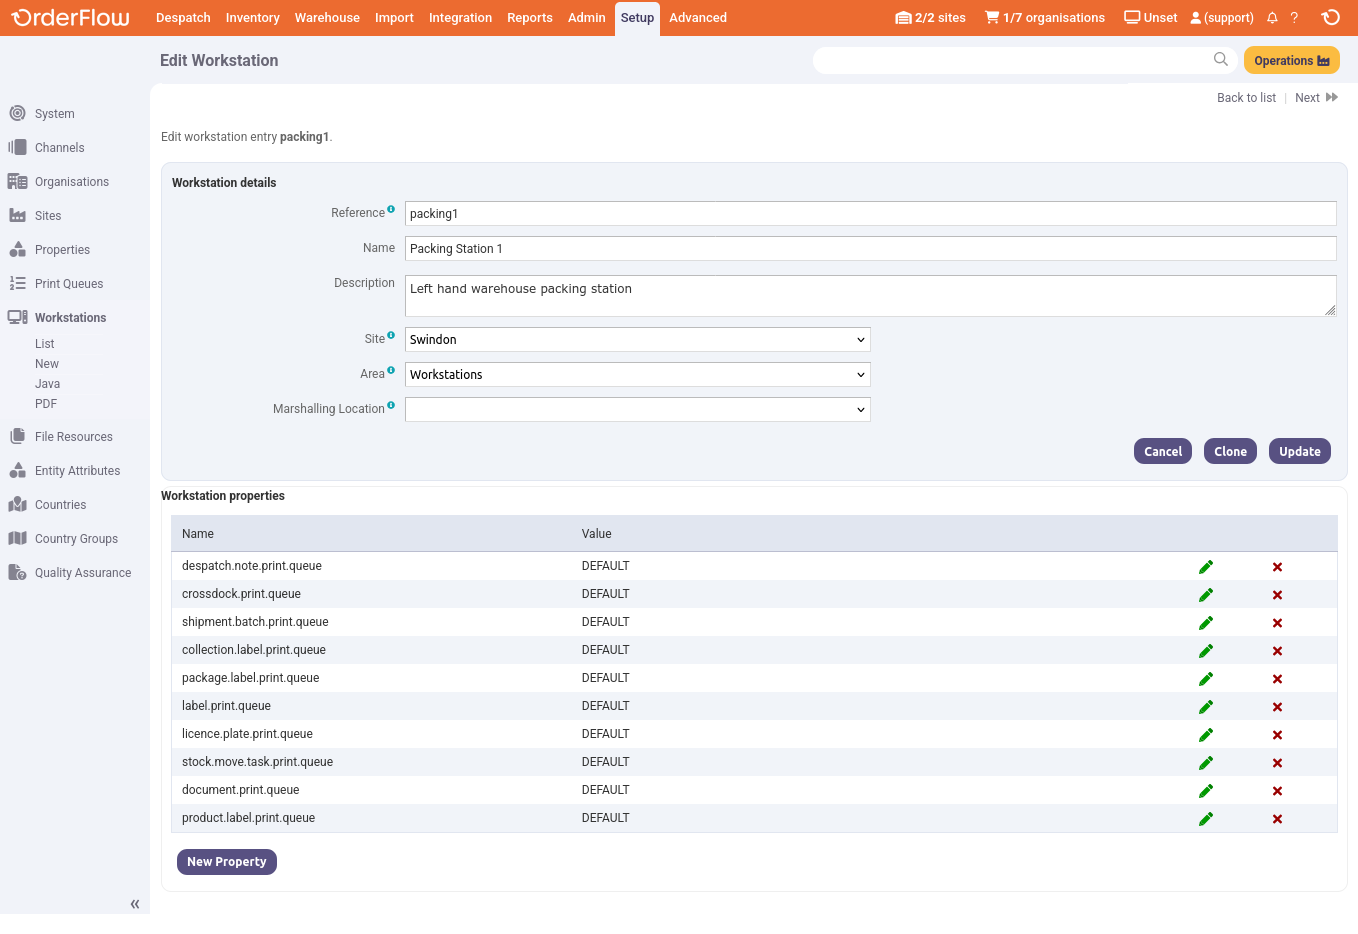The width and height of the screenshot is (1358, 934).
Task: Edit the label.print.queue property
Action: (x=1206, y=707)
